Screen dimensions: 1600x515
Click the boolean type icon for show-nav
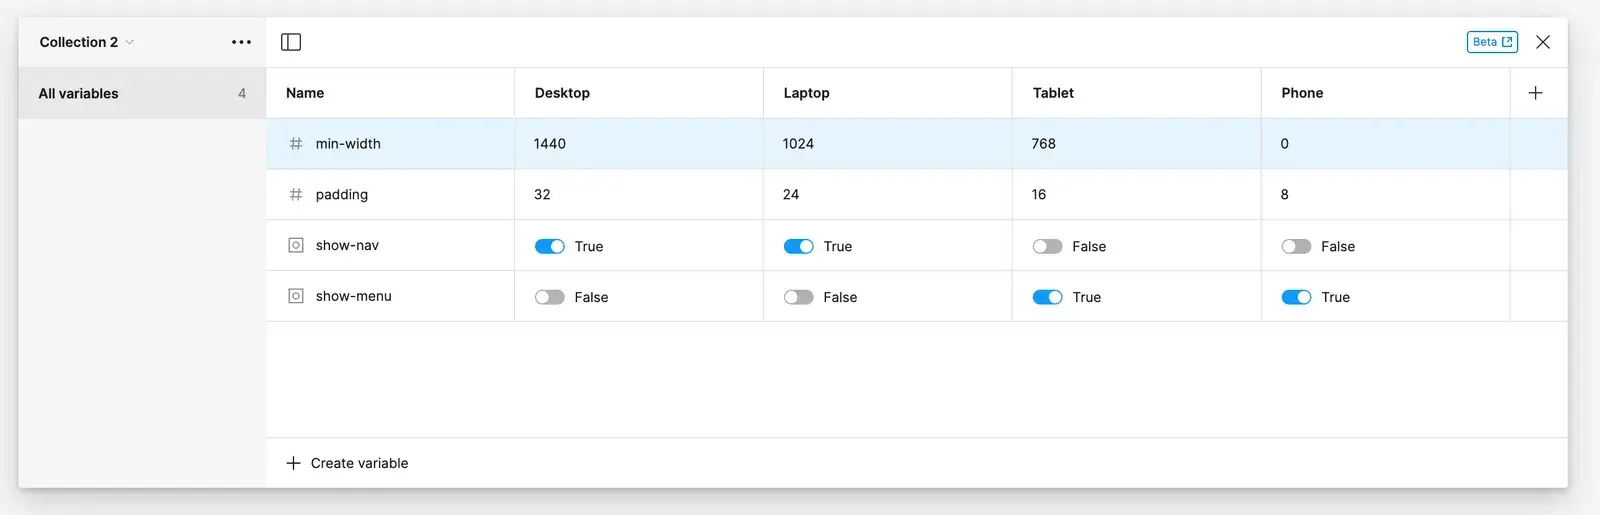tap(296, 245)
